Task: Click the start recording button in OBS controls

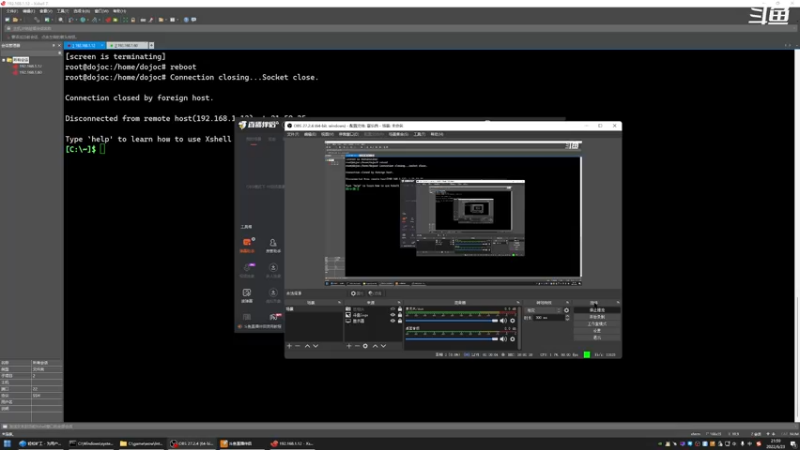Action: [597, 317]
